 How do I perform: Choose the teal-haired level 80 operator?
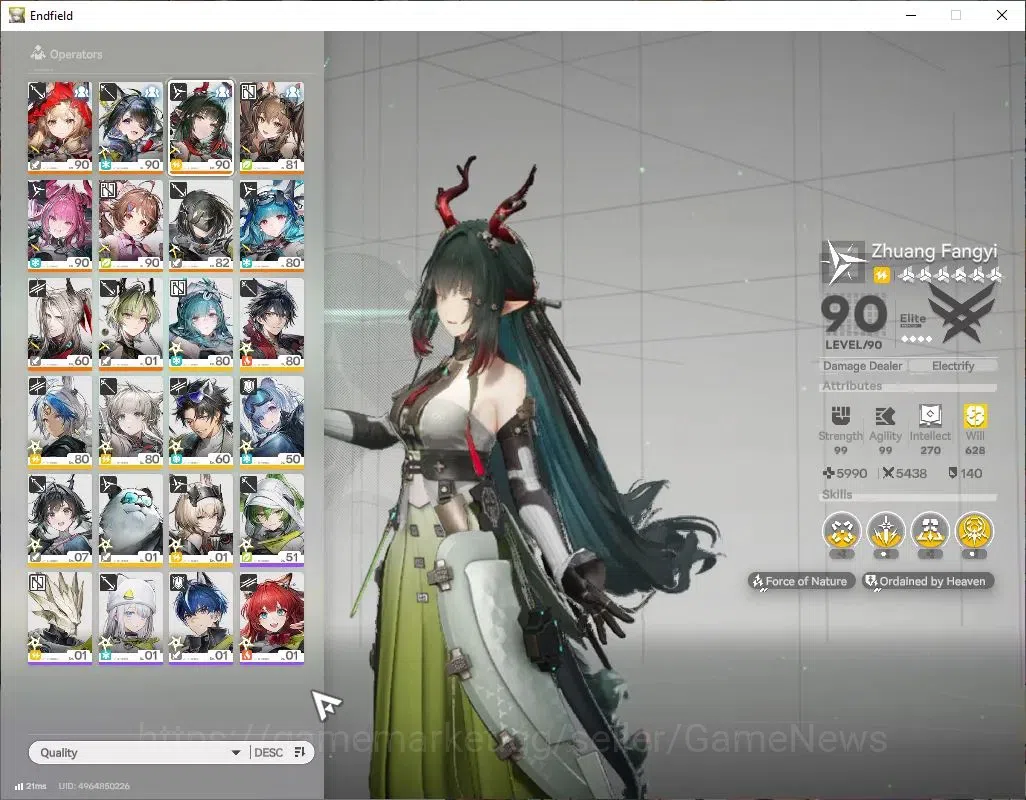[201, 323]
